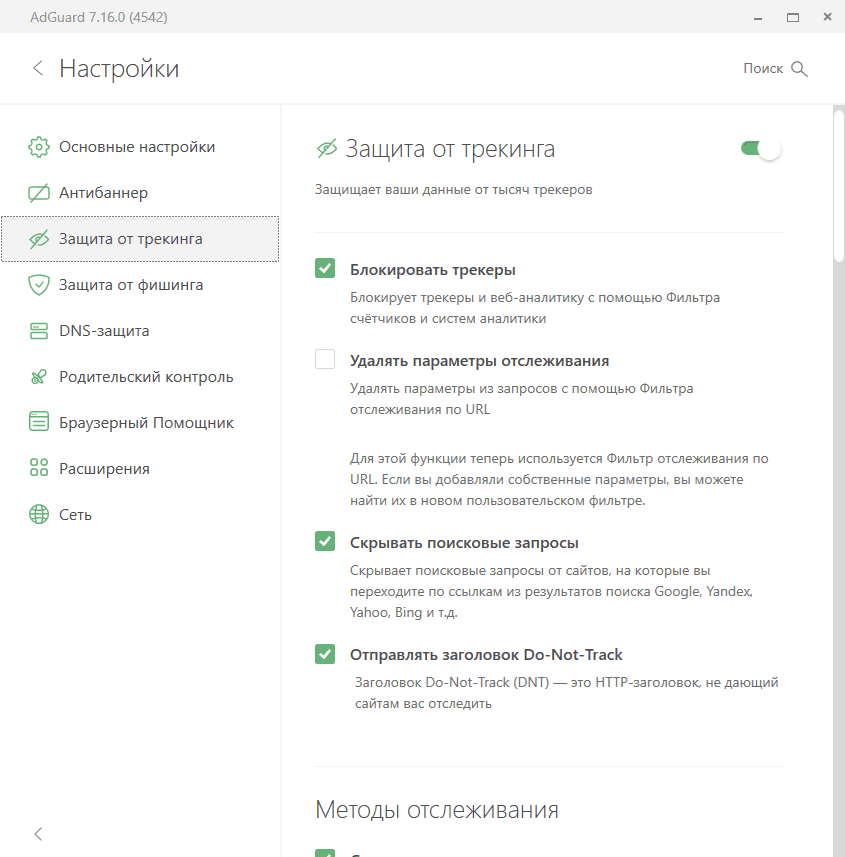Open Родительский контроль section
The width and height of the screenshot is (845, 857).
tap(140, 377)
